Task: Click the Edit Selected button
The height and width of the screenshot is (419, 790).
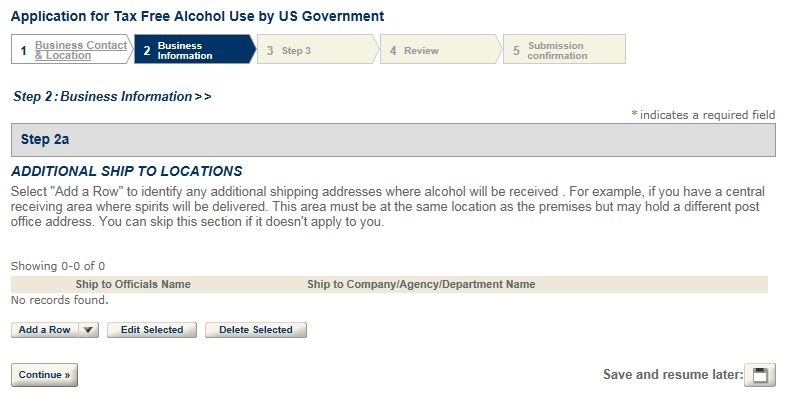Action: pyautogui.click(x=152, y=330)
